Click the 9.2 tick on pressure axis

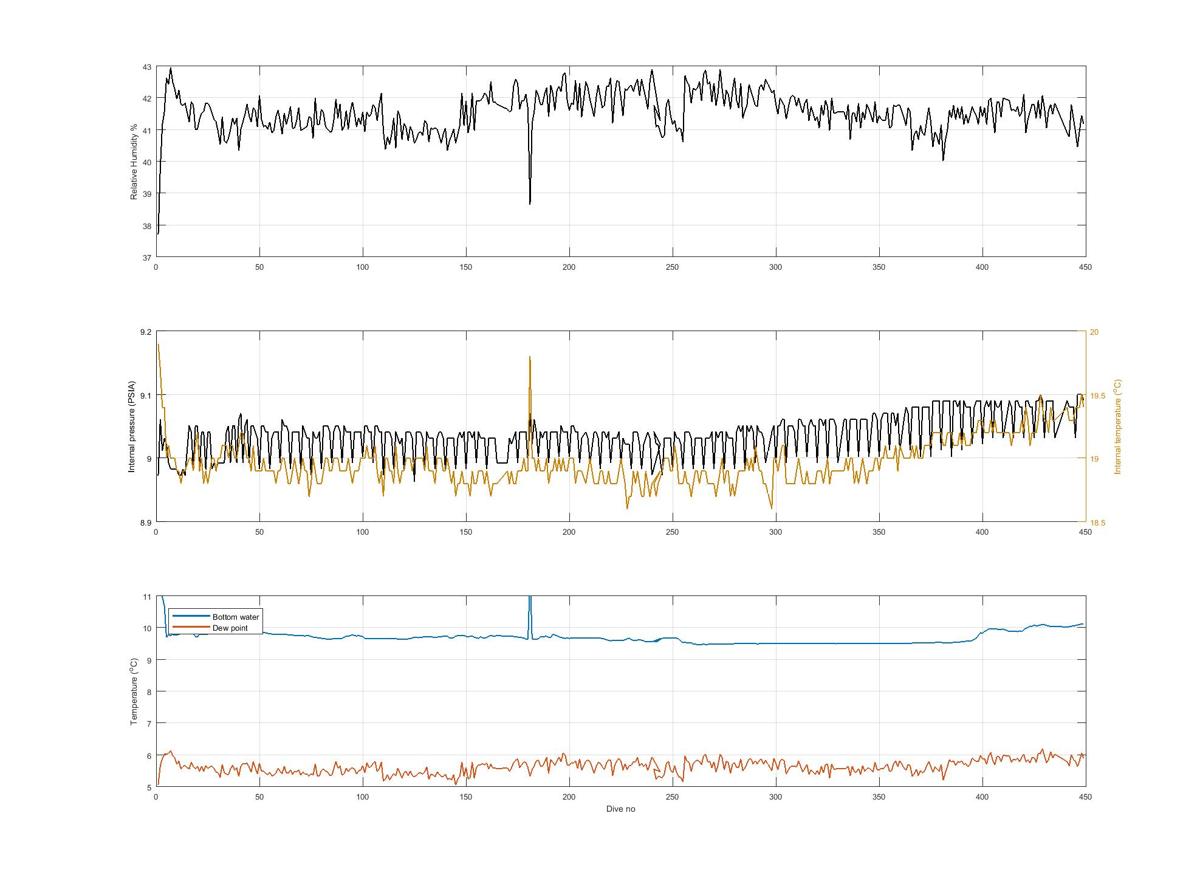pos(145,332)
